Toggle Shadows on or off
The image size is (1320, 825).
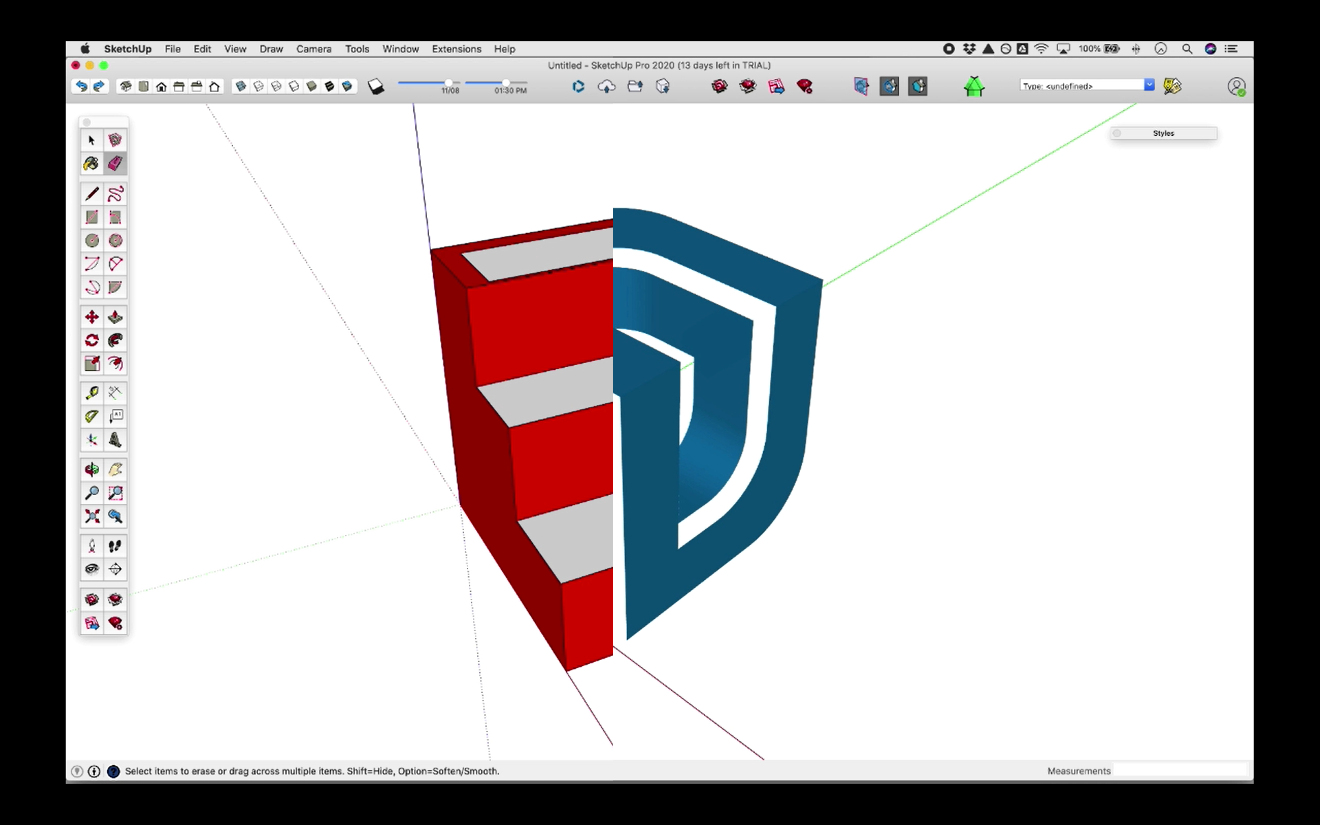coord(376,87)
